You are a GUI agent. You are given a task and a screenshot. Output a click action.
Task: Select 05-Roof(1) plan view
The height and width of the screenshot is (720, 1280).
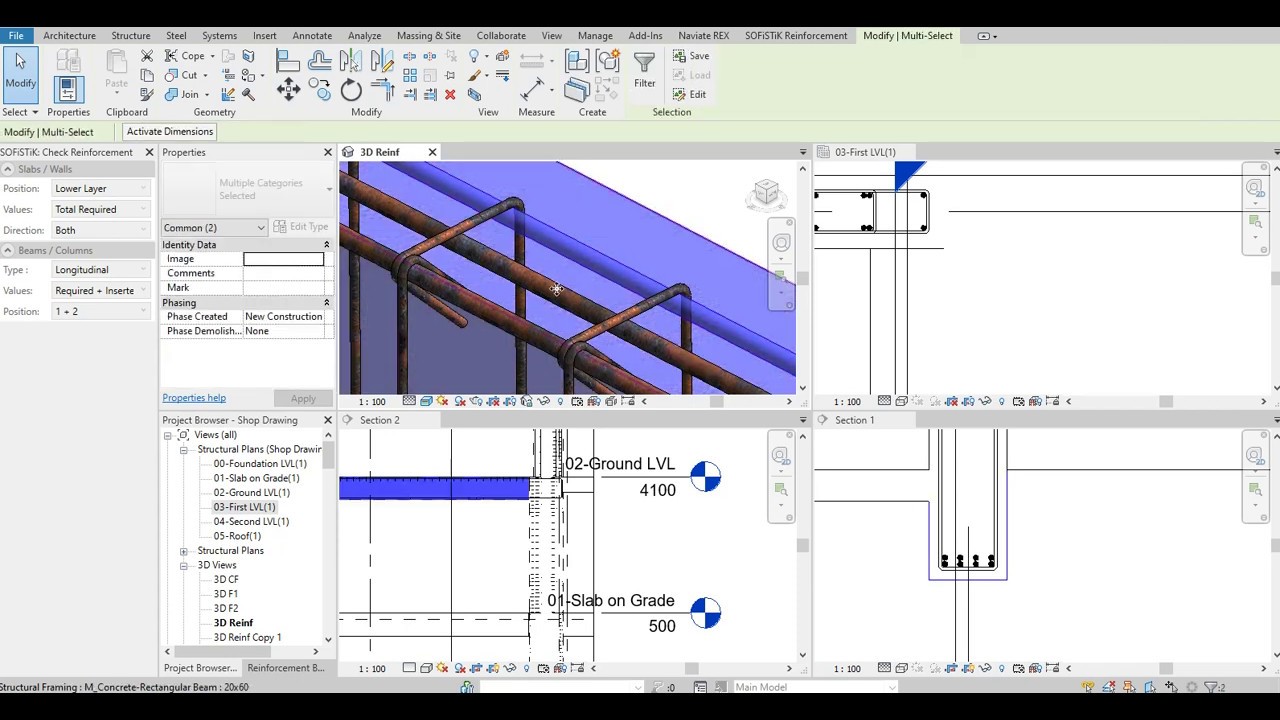coord(237,536)
